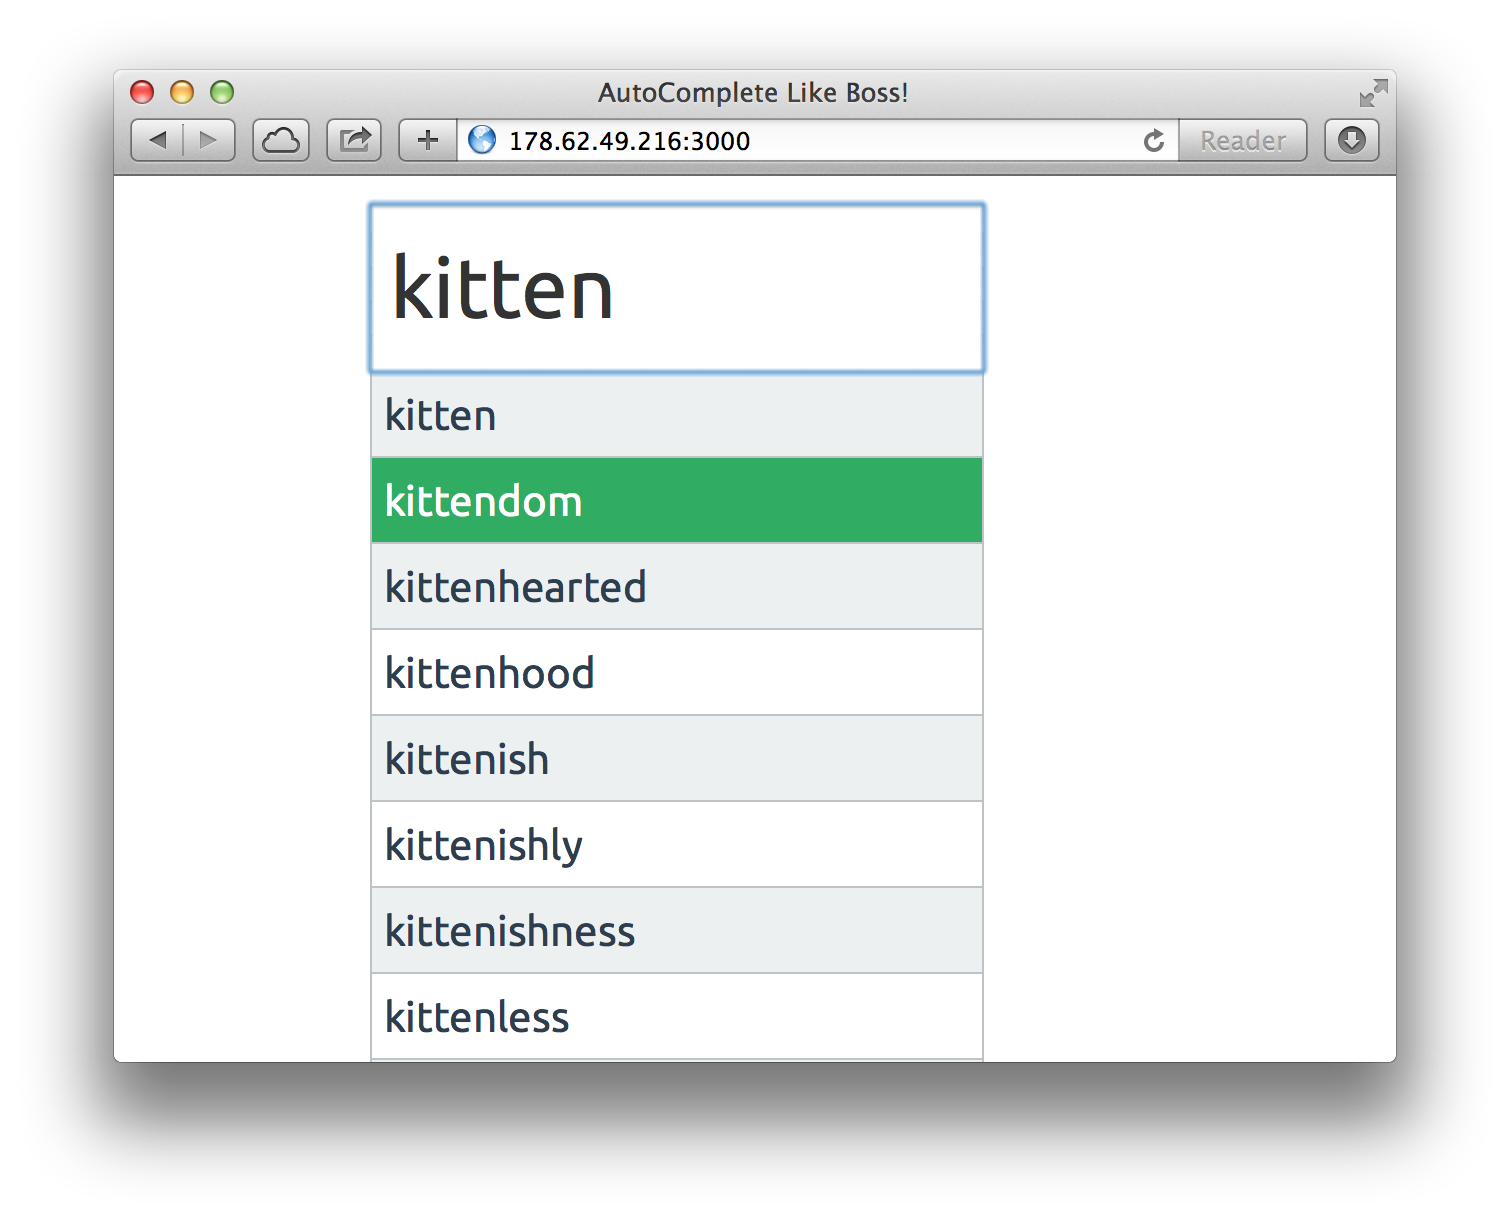
Task: Open iCloud Tabs cloud icon
Action: pos(281,140)
